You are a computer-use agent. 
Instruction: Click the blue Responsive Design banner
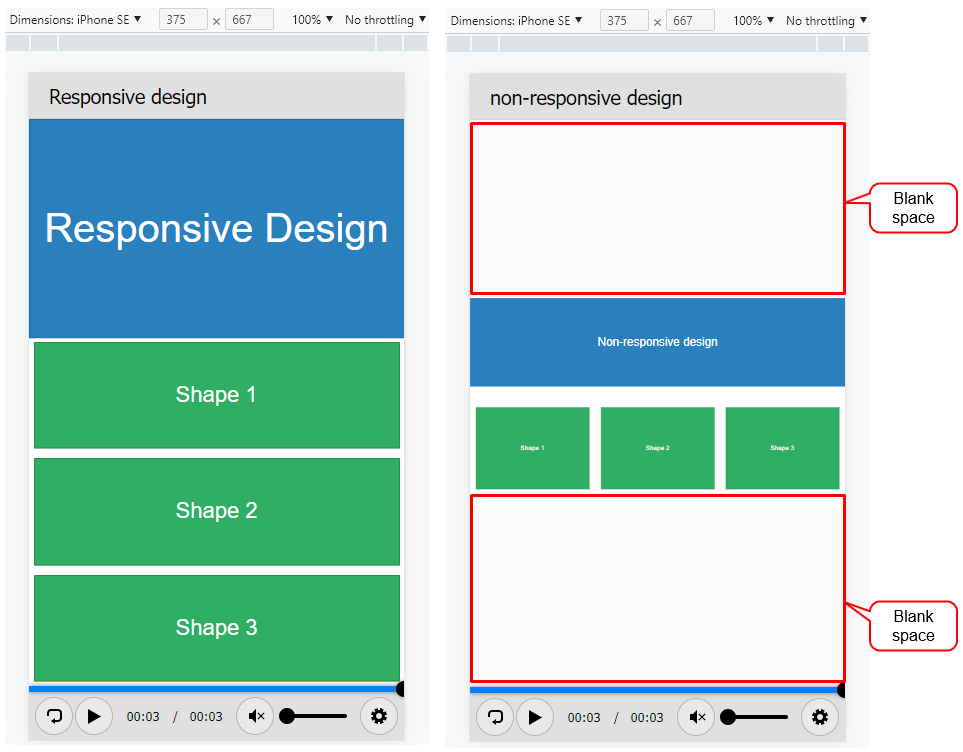[216, 228]
